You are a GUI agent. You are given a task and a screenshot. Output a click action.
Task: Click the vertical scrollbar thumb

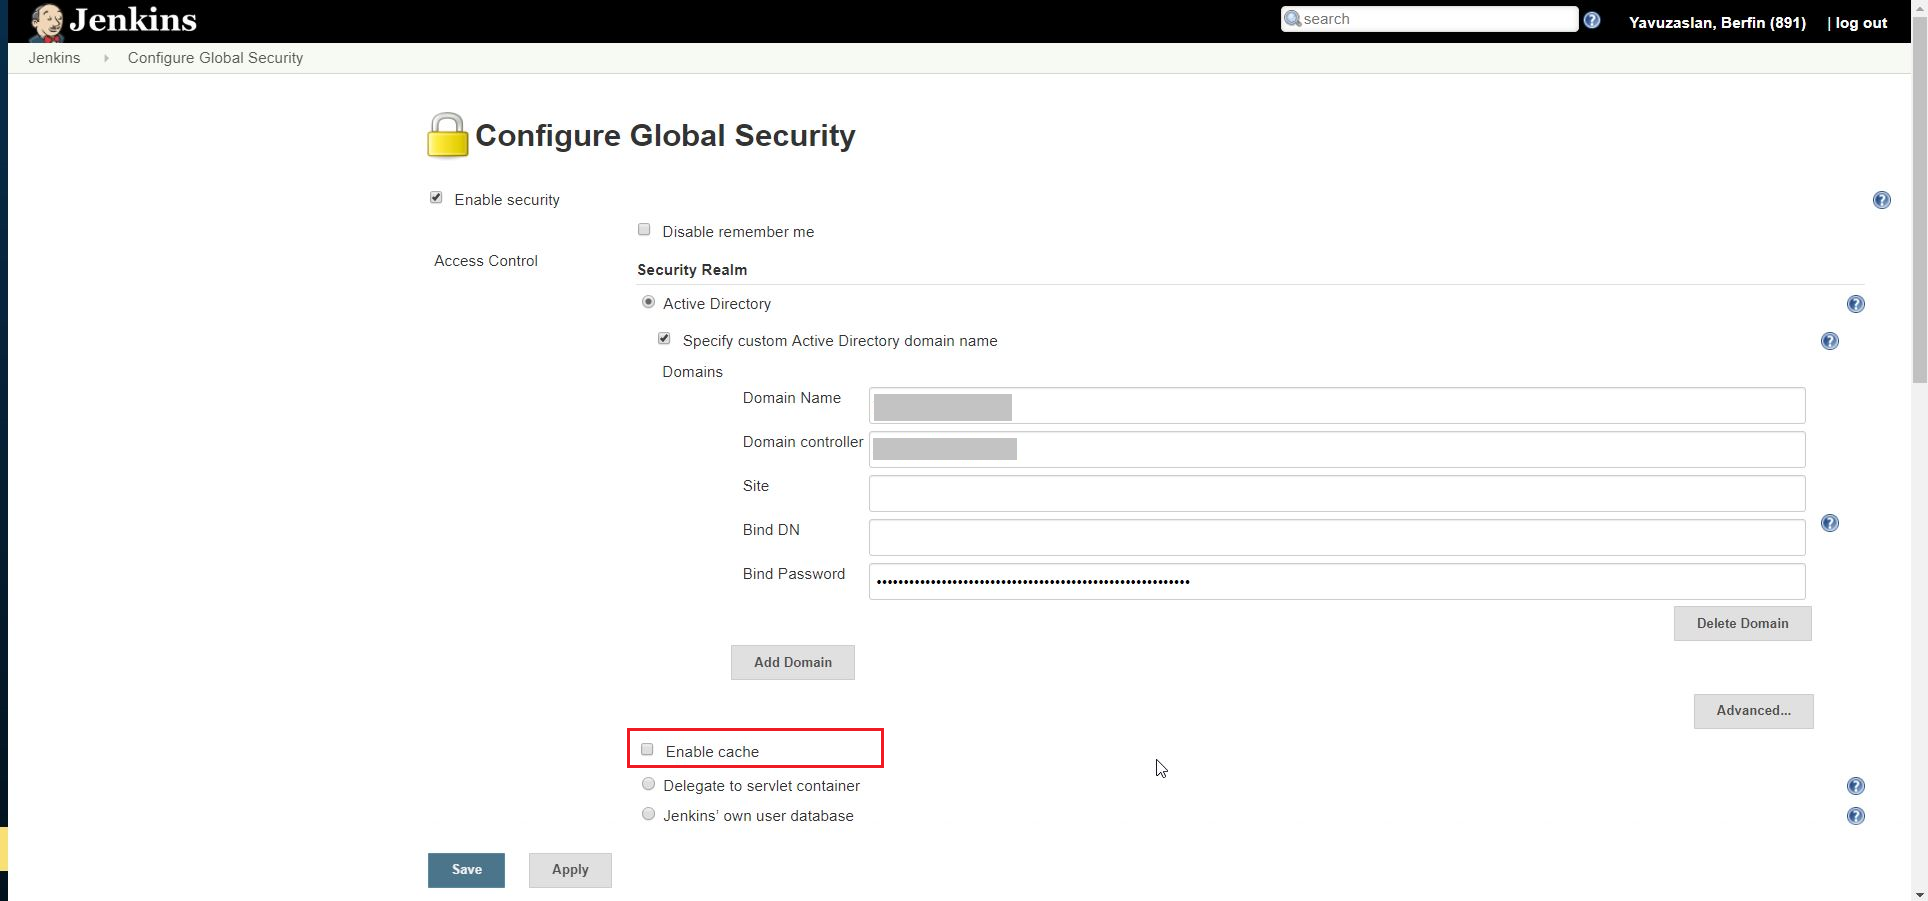[1919, 200]
